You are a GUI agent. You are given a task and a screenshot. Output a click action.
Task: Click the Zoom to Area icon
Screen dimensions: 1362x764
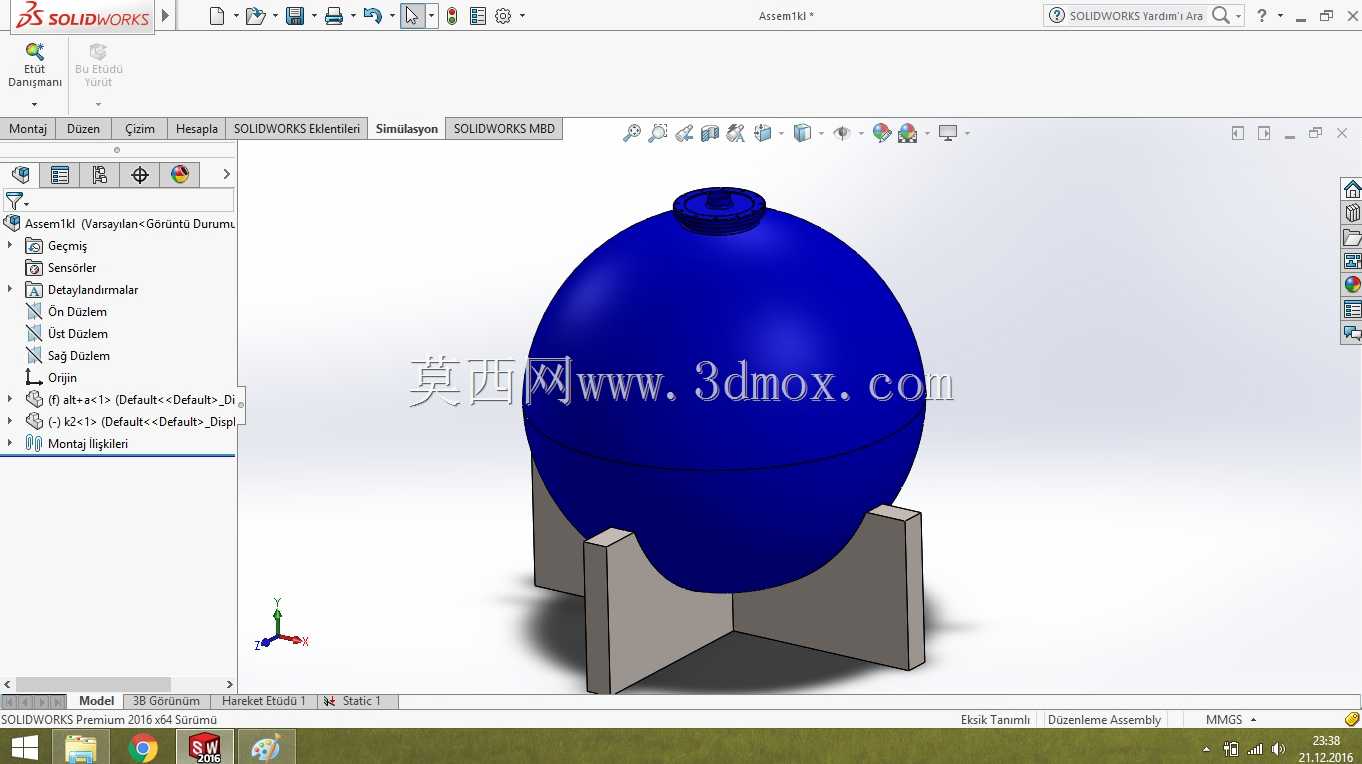(658, 133)
